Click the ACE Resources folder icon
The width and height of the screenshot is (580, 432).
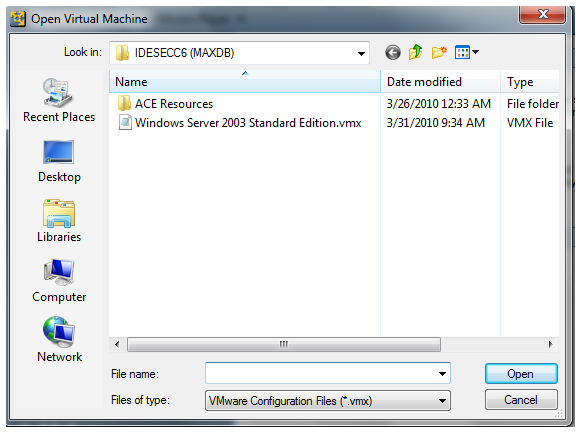pyautogui.click(x=124, y=103)
